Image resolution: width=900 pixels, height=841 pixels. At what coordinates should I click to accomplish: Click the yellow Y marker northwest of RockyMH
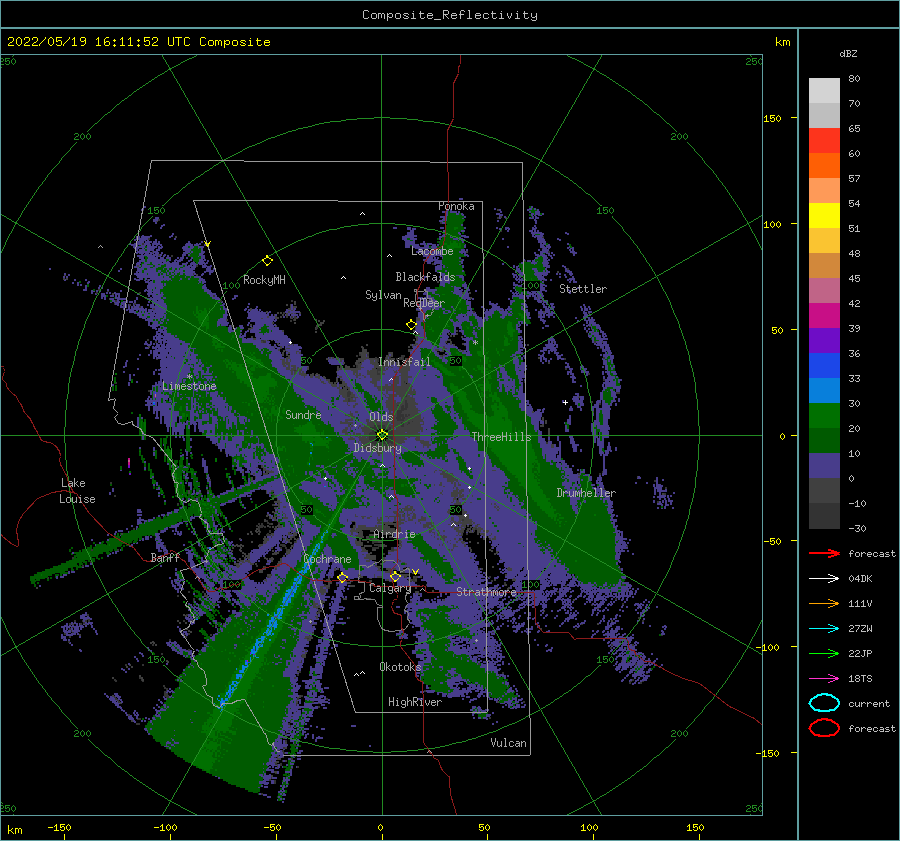208,245
